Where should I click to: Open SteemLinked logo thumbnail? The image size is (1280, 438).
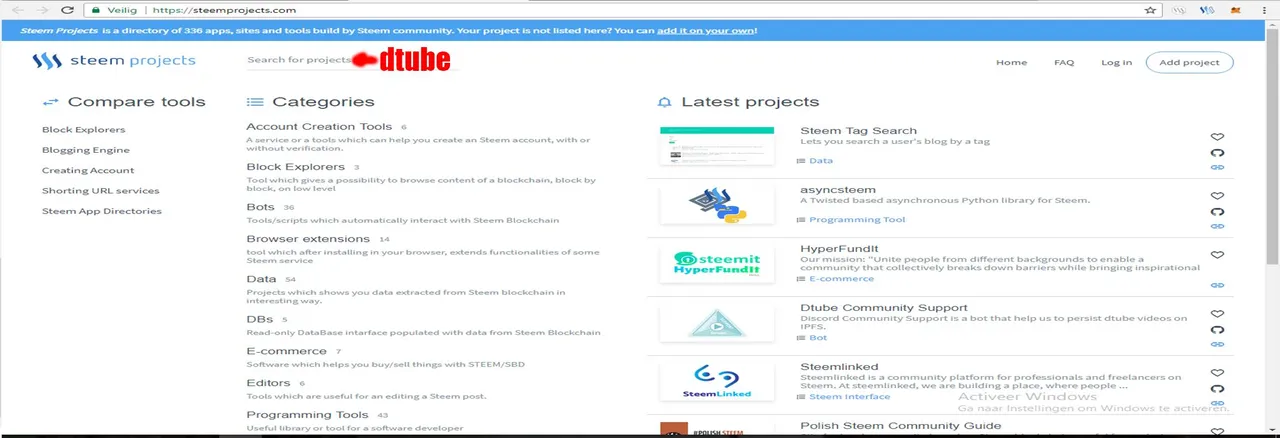717,383
